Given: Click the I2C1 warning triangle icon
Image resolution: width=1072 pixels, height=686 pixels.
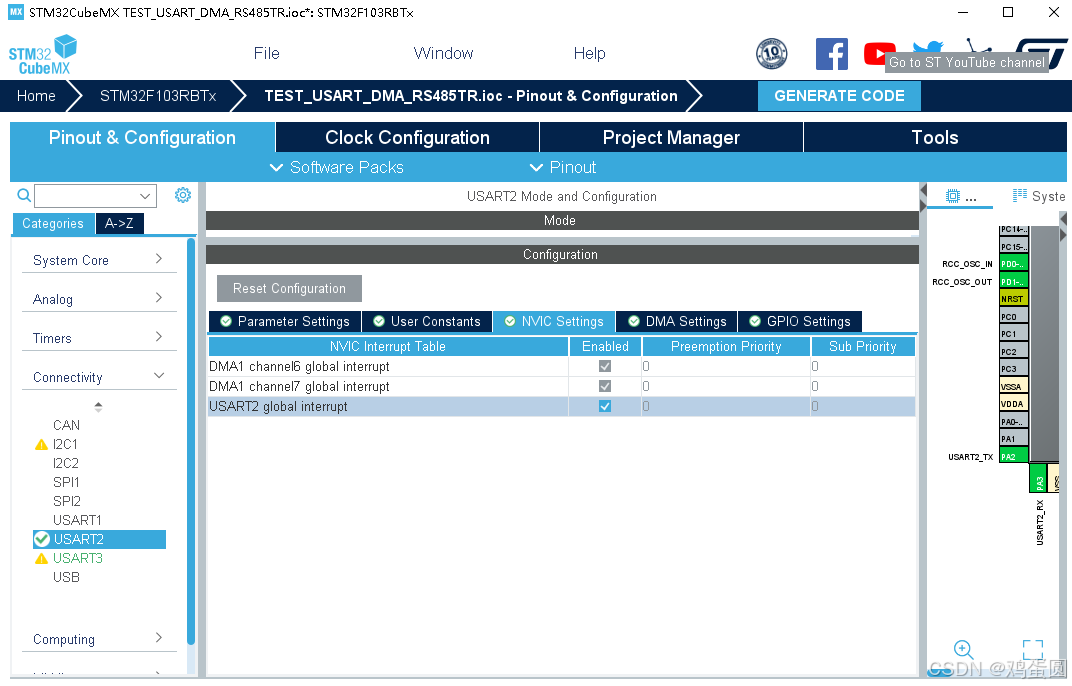Looking at the screenshot, I should click(41, 445).
